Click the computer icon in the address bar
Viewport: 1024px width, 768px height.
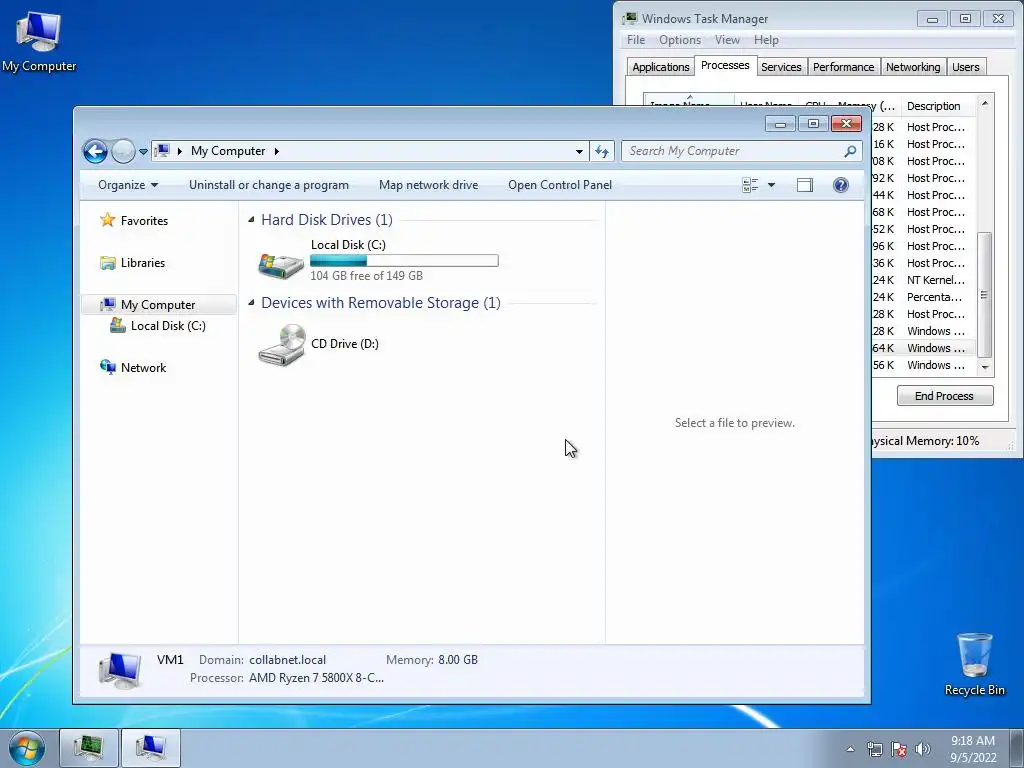(162, 151)
